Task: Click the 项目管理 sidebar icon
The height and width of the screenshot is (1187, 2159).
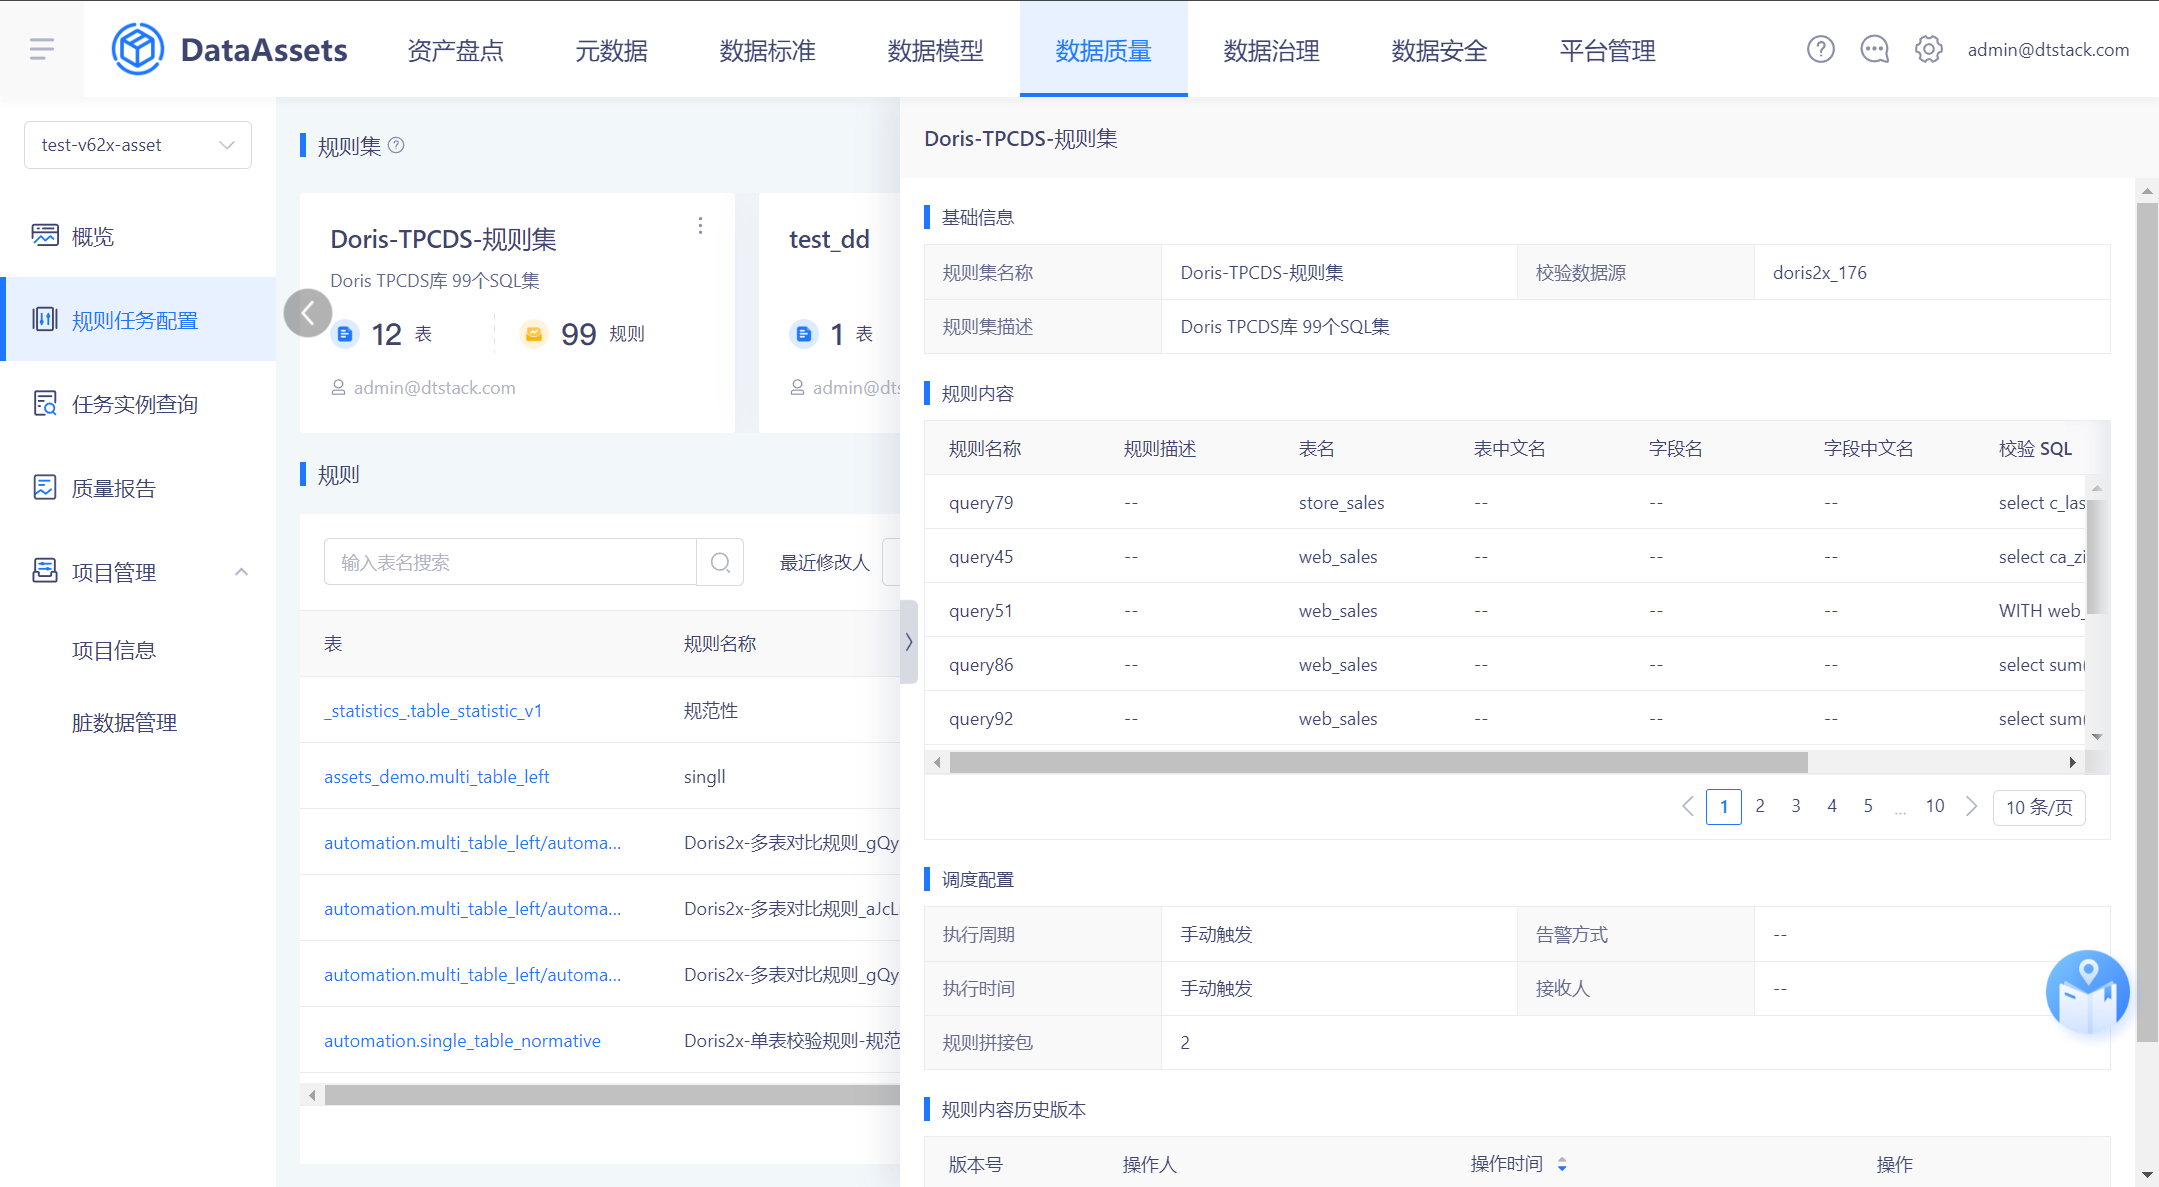Action: pos(45,571)
